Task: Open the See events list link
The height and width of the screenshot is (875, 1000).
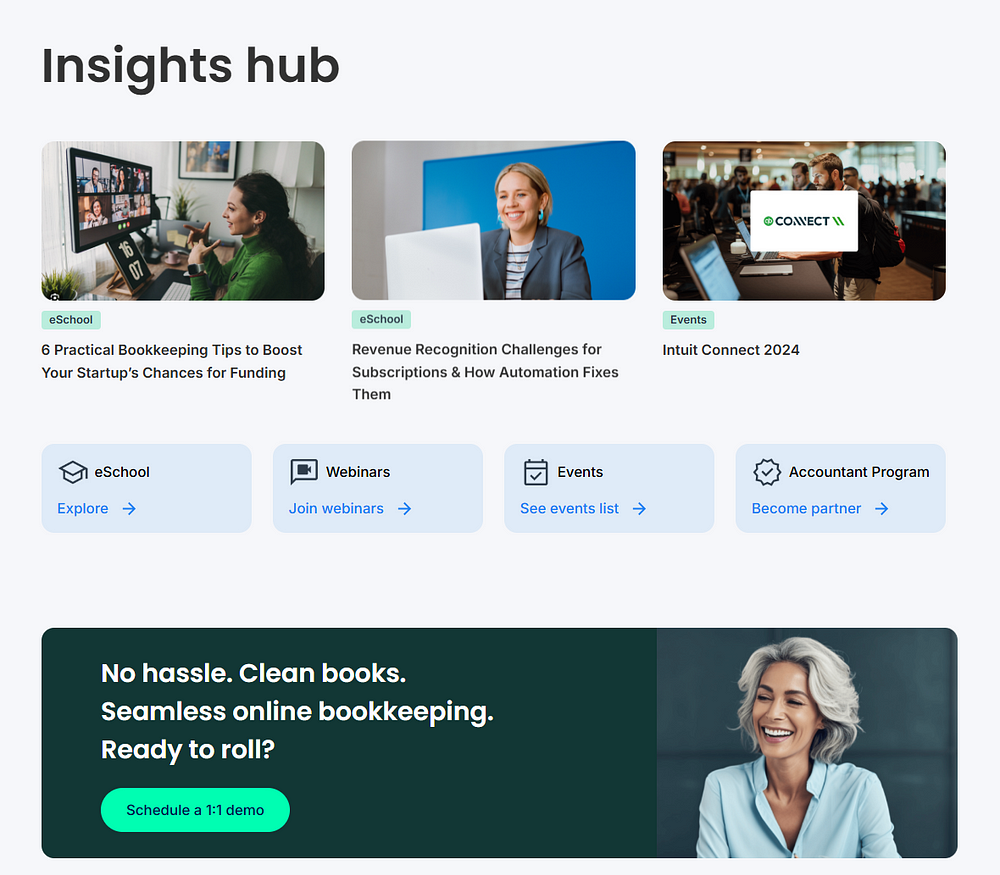Action: pos(570,508)
